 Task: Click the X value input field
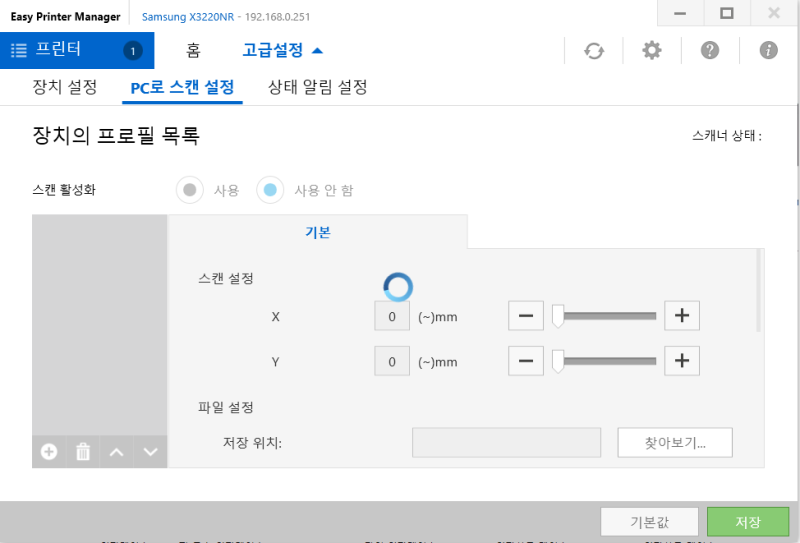pyautogui.click(x=392, y=316)
